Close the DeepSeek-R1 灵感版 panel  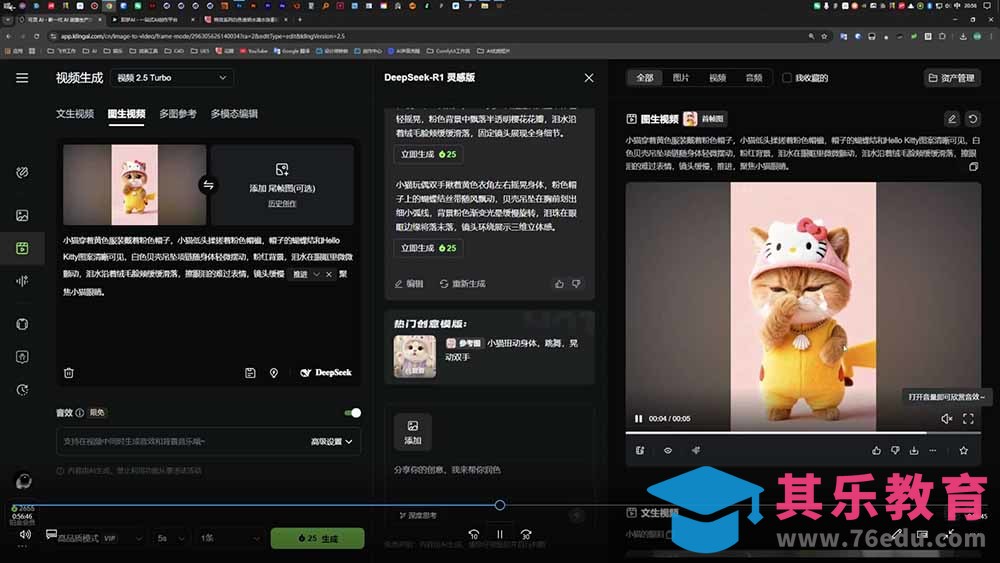tap(589, 78)
